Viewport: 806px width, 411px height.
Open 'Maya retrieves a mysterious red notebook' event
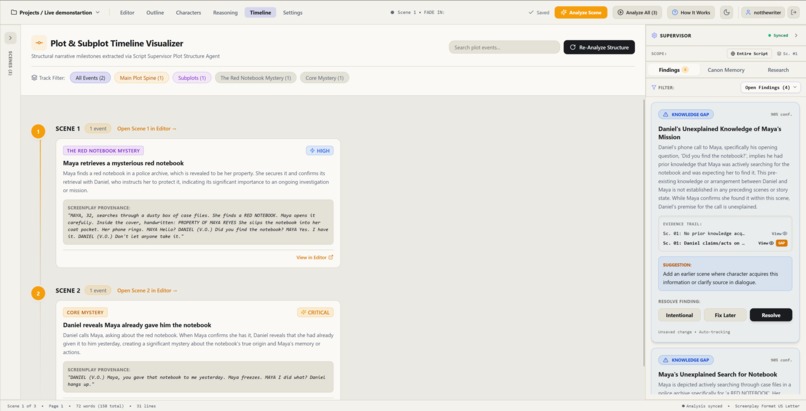[123, 163]
